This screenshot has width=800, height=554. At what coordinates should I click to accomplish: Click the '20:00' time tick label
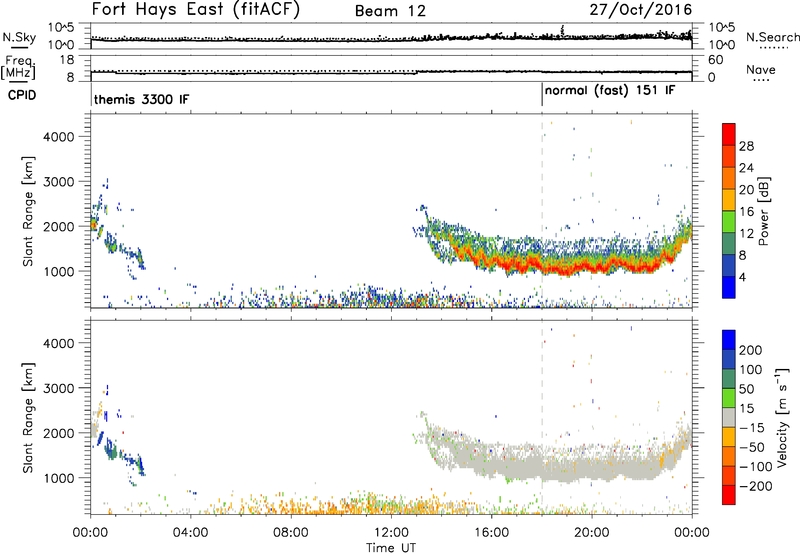(591, 532)
